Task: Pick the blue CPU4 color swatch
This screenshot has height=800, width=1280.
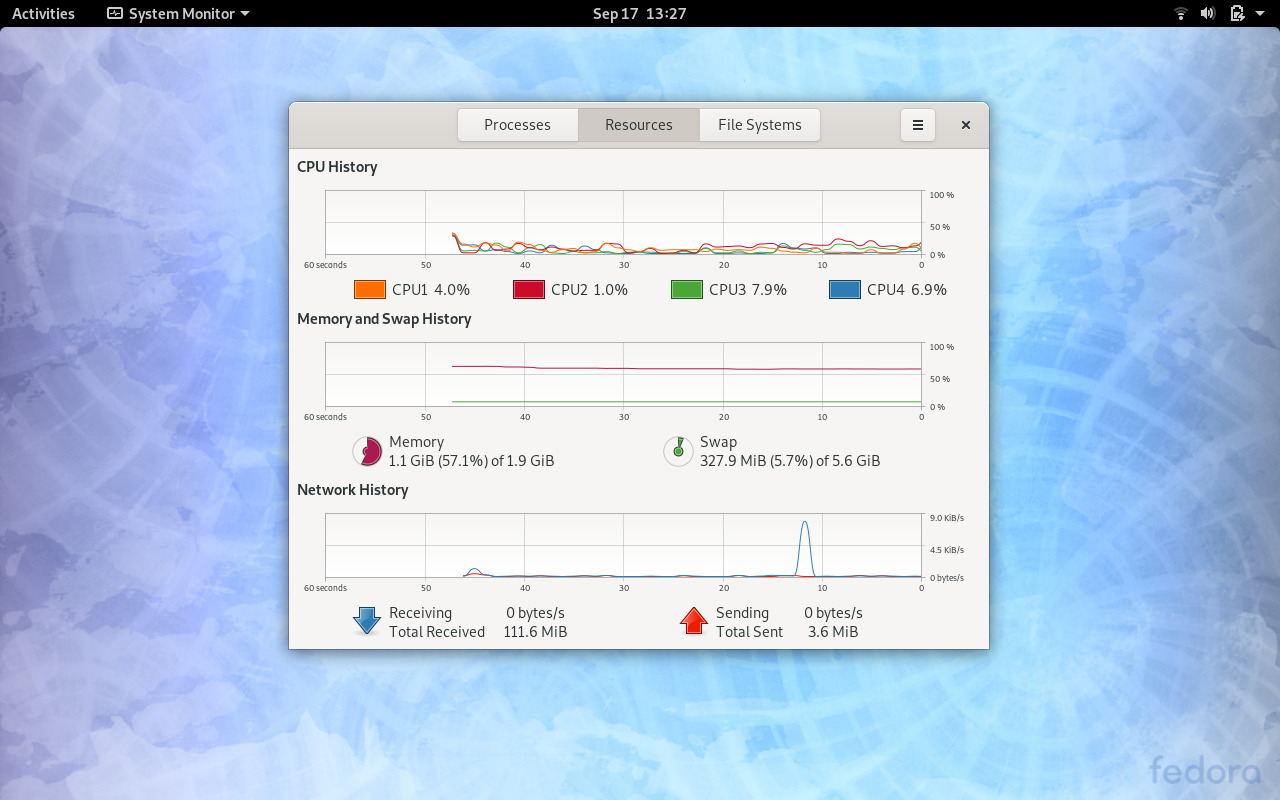Action: click(x=845, y=290)
